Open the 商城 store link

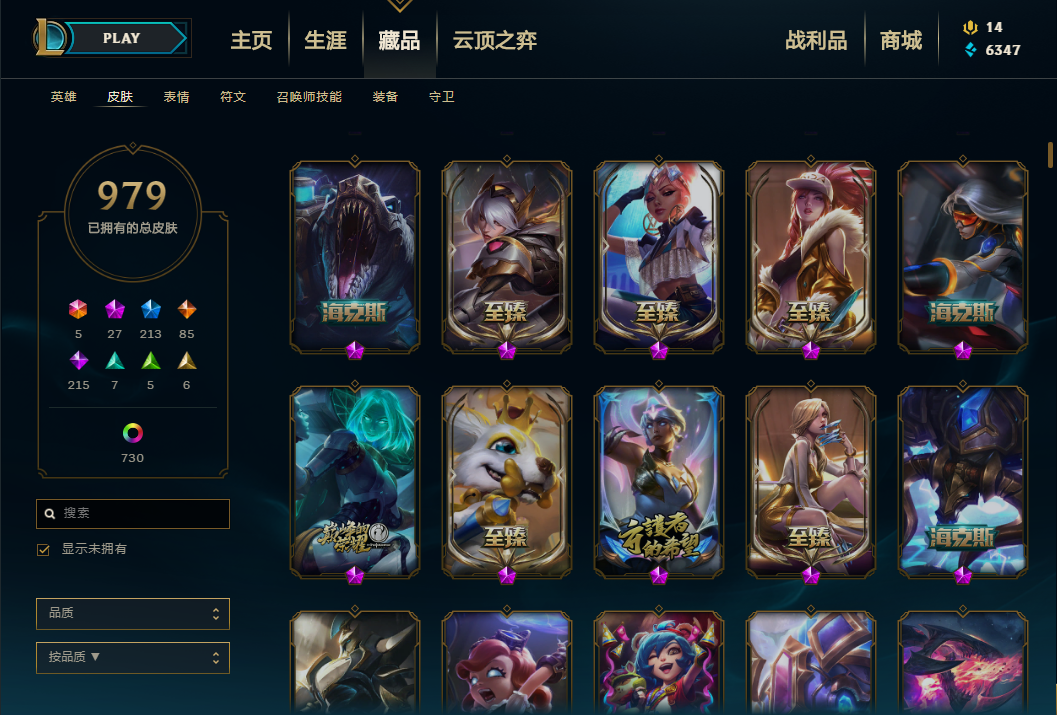[x=901, y=40]
